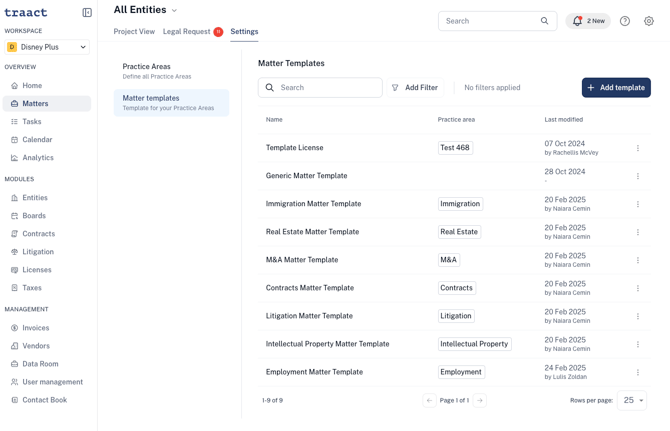Viewport: 670px width, 431px height.
Task: Open row menu for Immigration Matter Template
Action: tap(638, 204)
